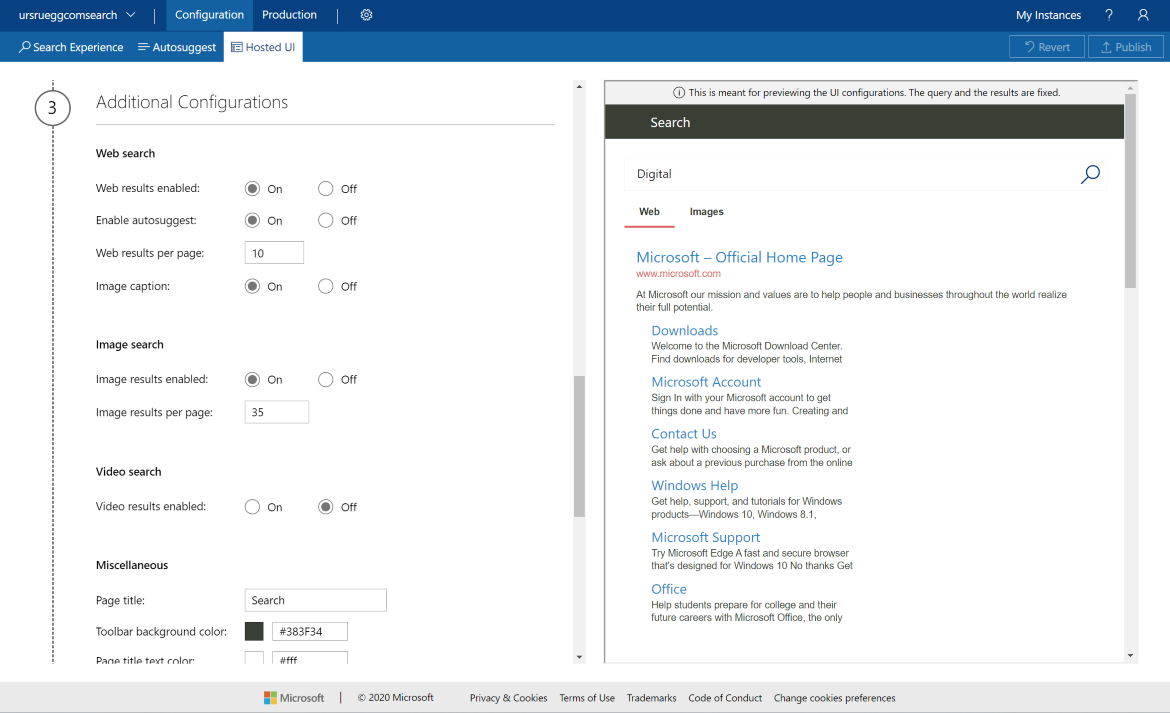Turn Image results enabled Off
Image resolution: width=1170 pixels, height=713 pixels.
(x=325, y=380)
